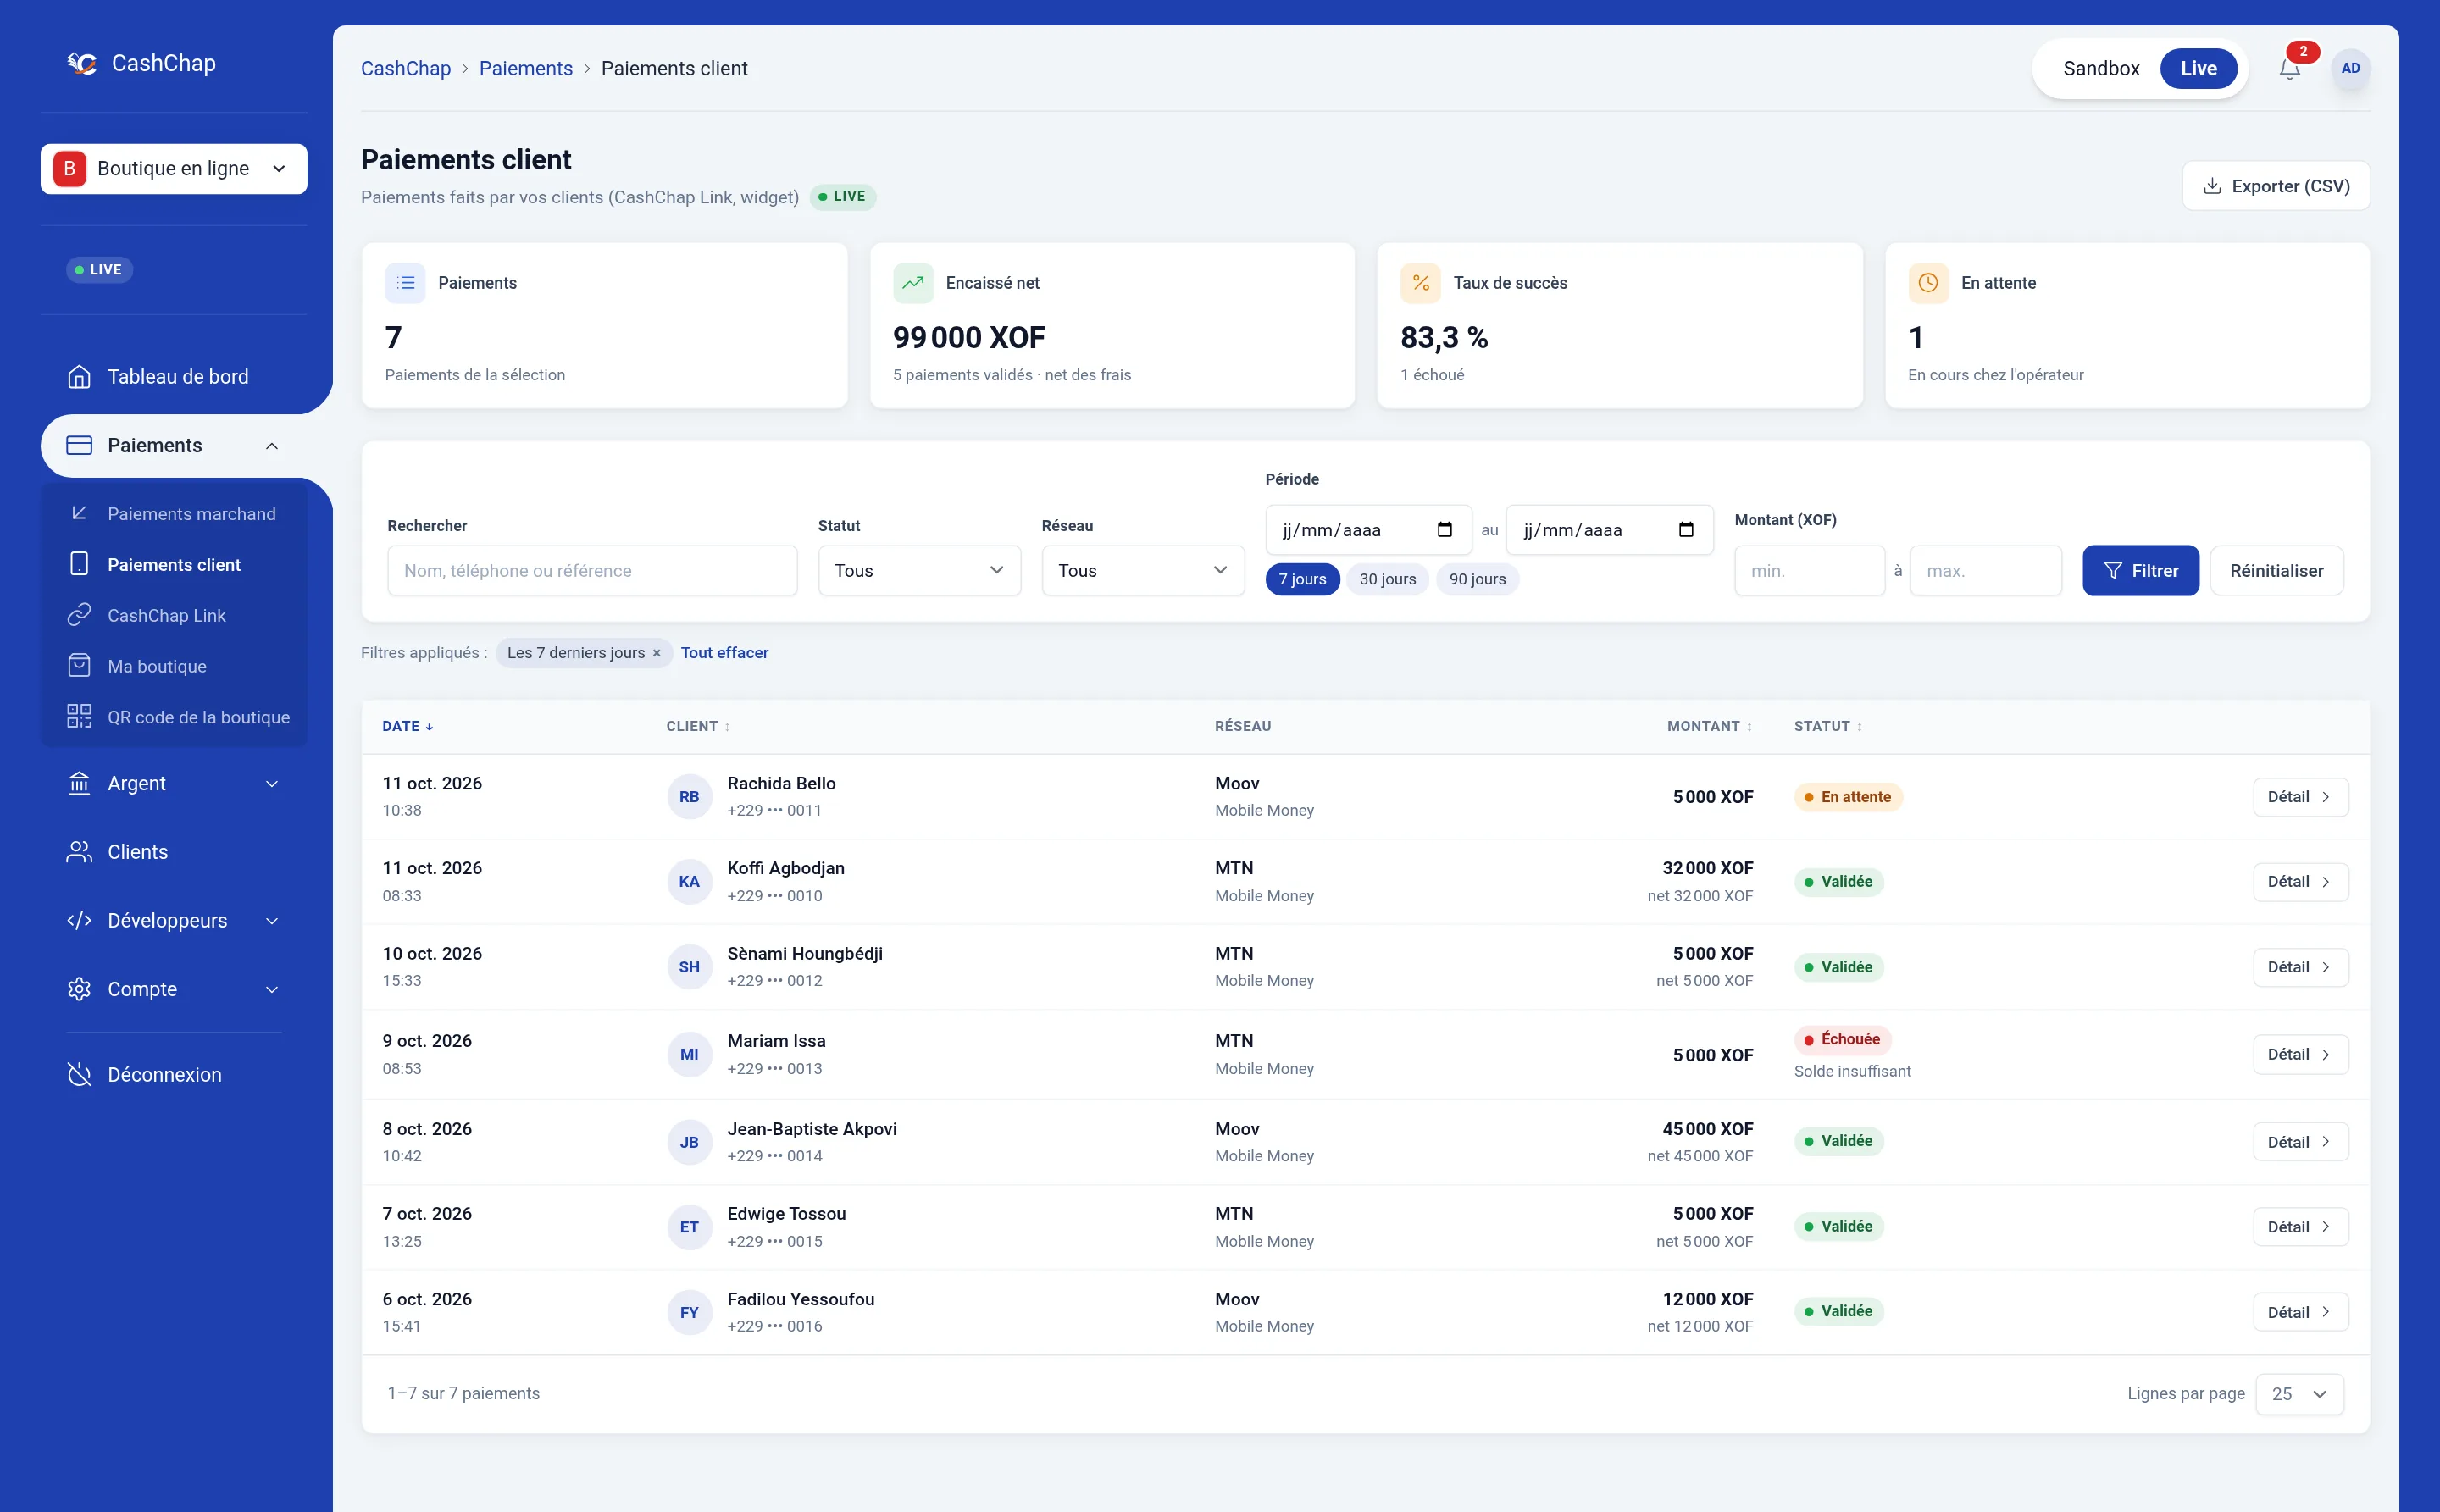Click Exporter (CSV)
The height and width of the screenshot is (1512, 2440).
point(2275,186)
